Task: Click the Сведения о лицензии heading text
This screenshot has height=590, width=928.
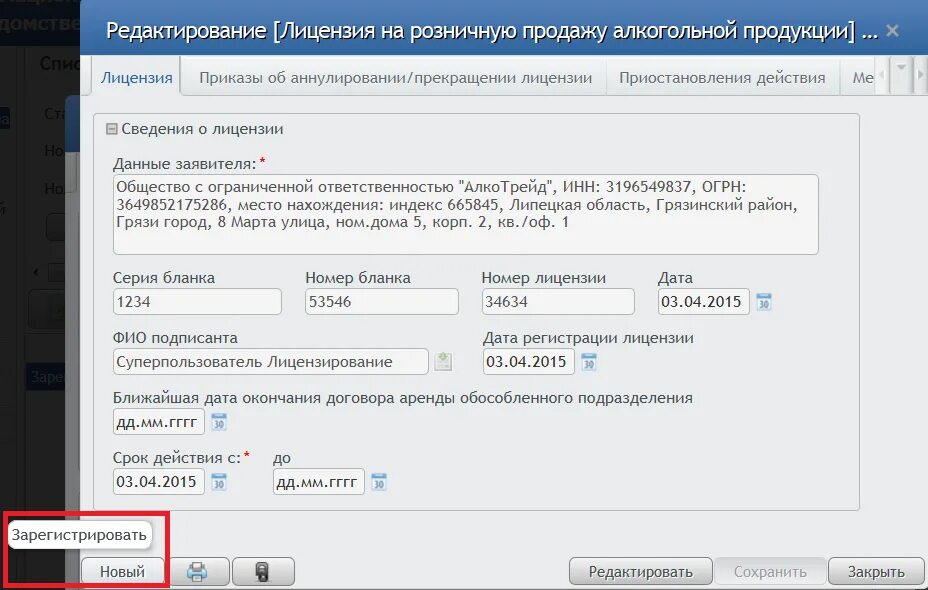Action: [x=202, y=129]
